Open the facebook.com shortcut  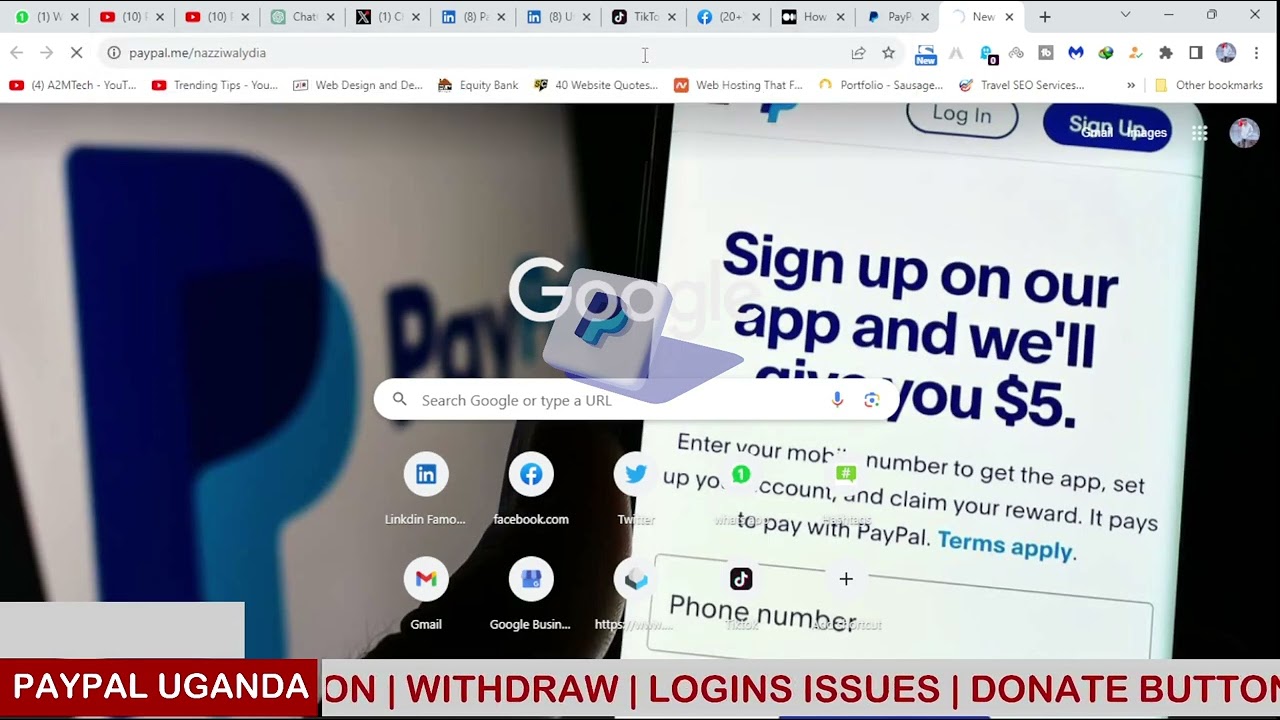531,489
